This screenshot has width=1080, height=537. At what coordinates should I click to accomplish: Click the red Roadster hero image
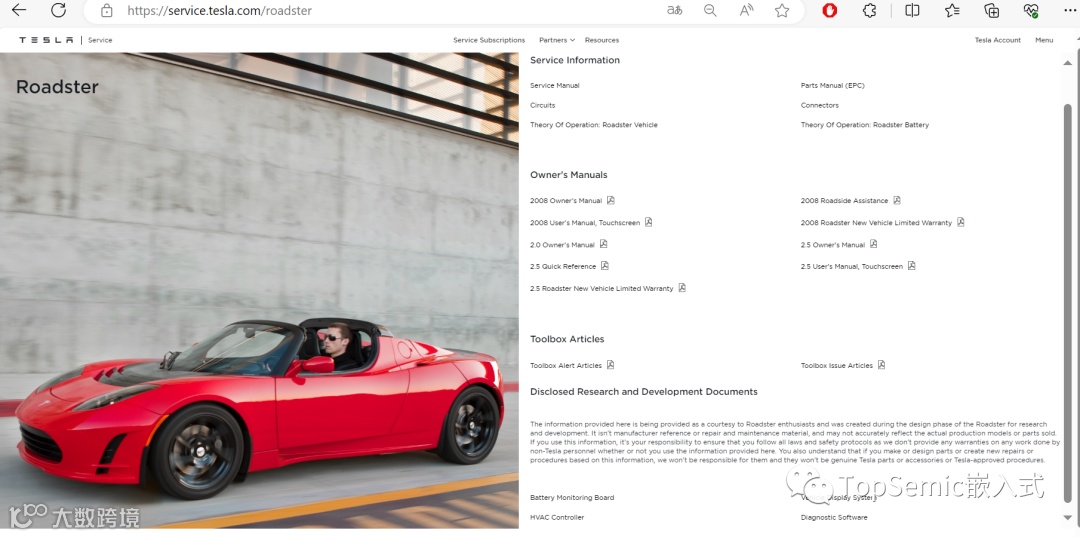click(x=259, y=290)
